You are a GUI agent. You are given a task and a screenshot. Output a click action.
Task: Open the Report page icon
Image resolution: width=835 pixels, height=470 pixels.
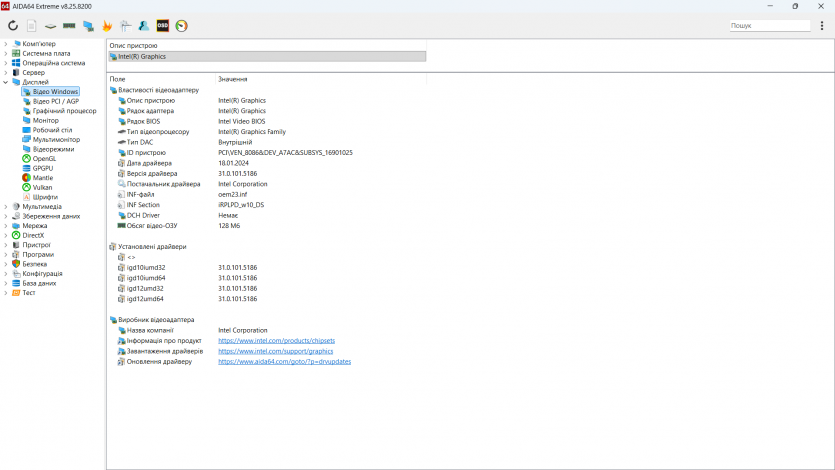tap(32, 26)
